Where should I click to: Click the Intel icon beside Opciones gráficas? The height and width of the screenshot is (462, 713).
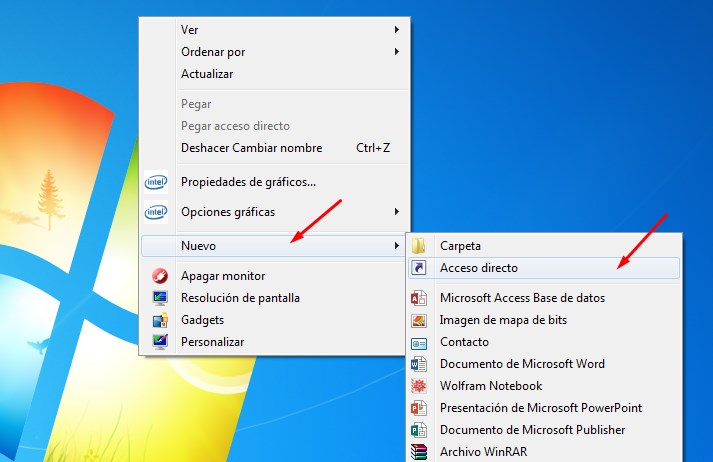tap(156, 212)
